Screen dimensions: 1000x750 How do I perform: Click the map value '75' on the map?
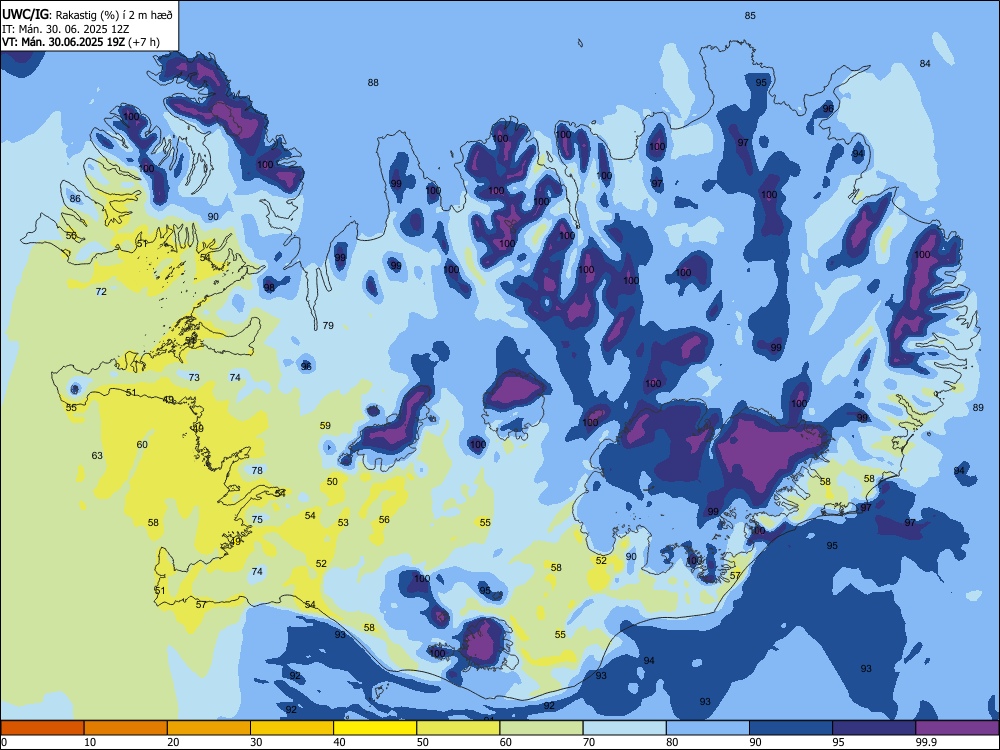click(257, 519)
